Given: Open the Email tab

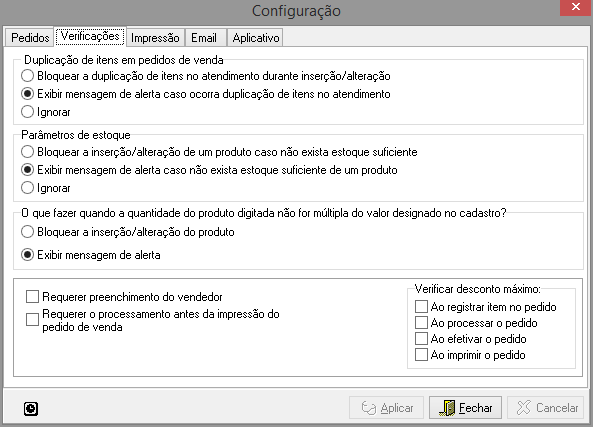Looking at the screenshot, I should pos(204,38).
